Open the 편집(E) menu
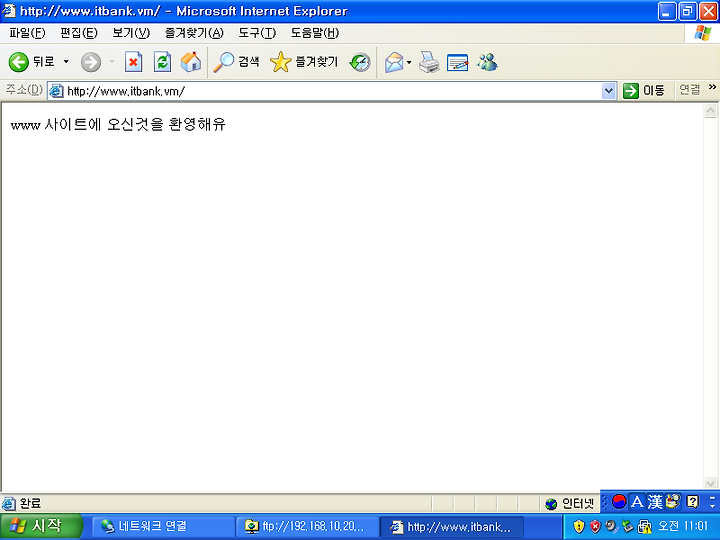 pyautogui.click(x=79, y=33)
